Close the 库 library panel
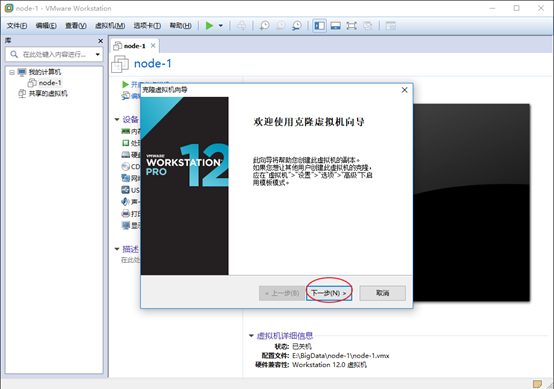Screen dimensions: 554x389 pos(100,41)
